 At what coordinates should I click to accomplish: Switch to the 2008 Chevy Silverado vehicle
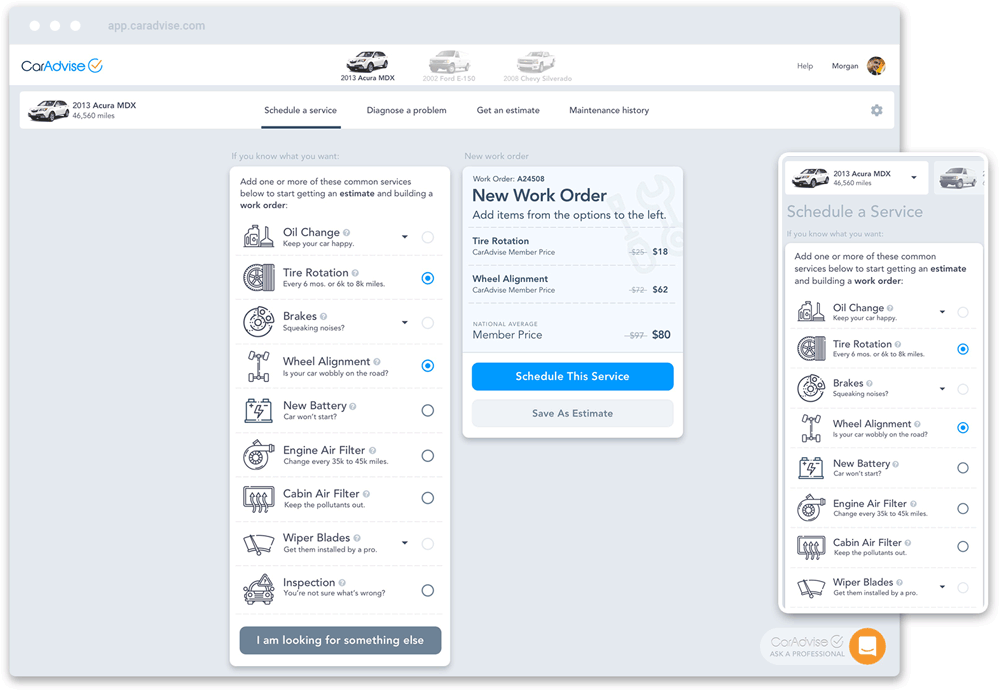coord(537,66)
